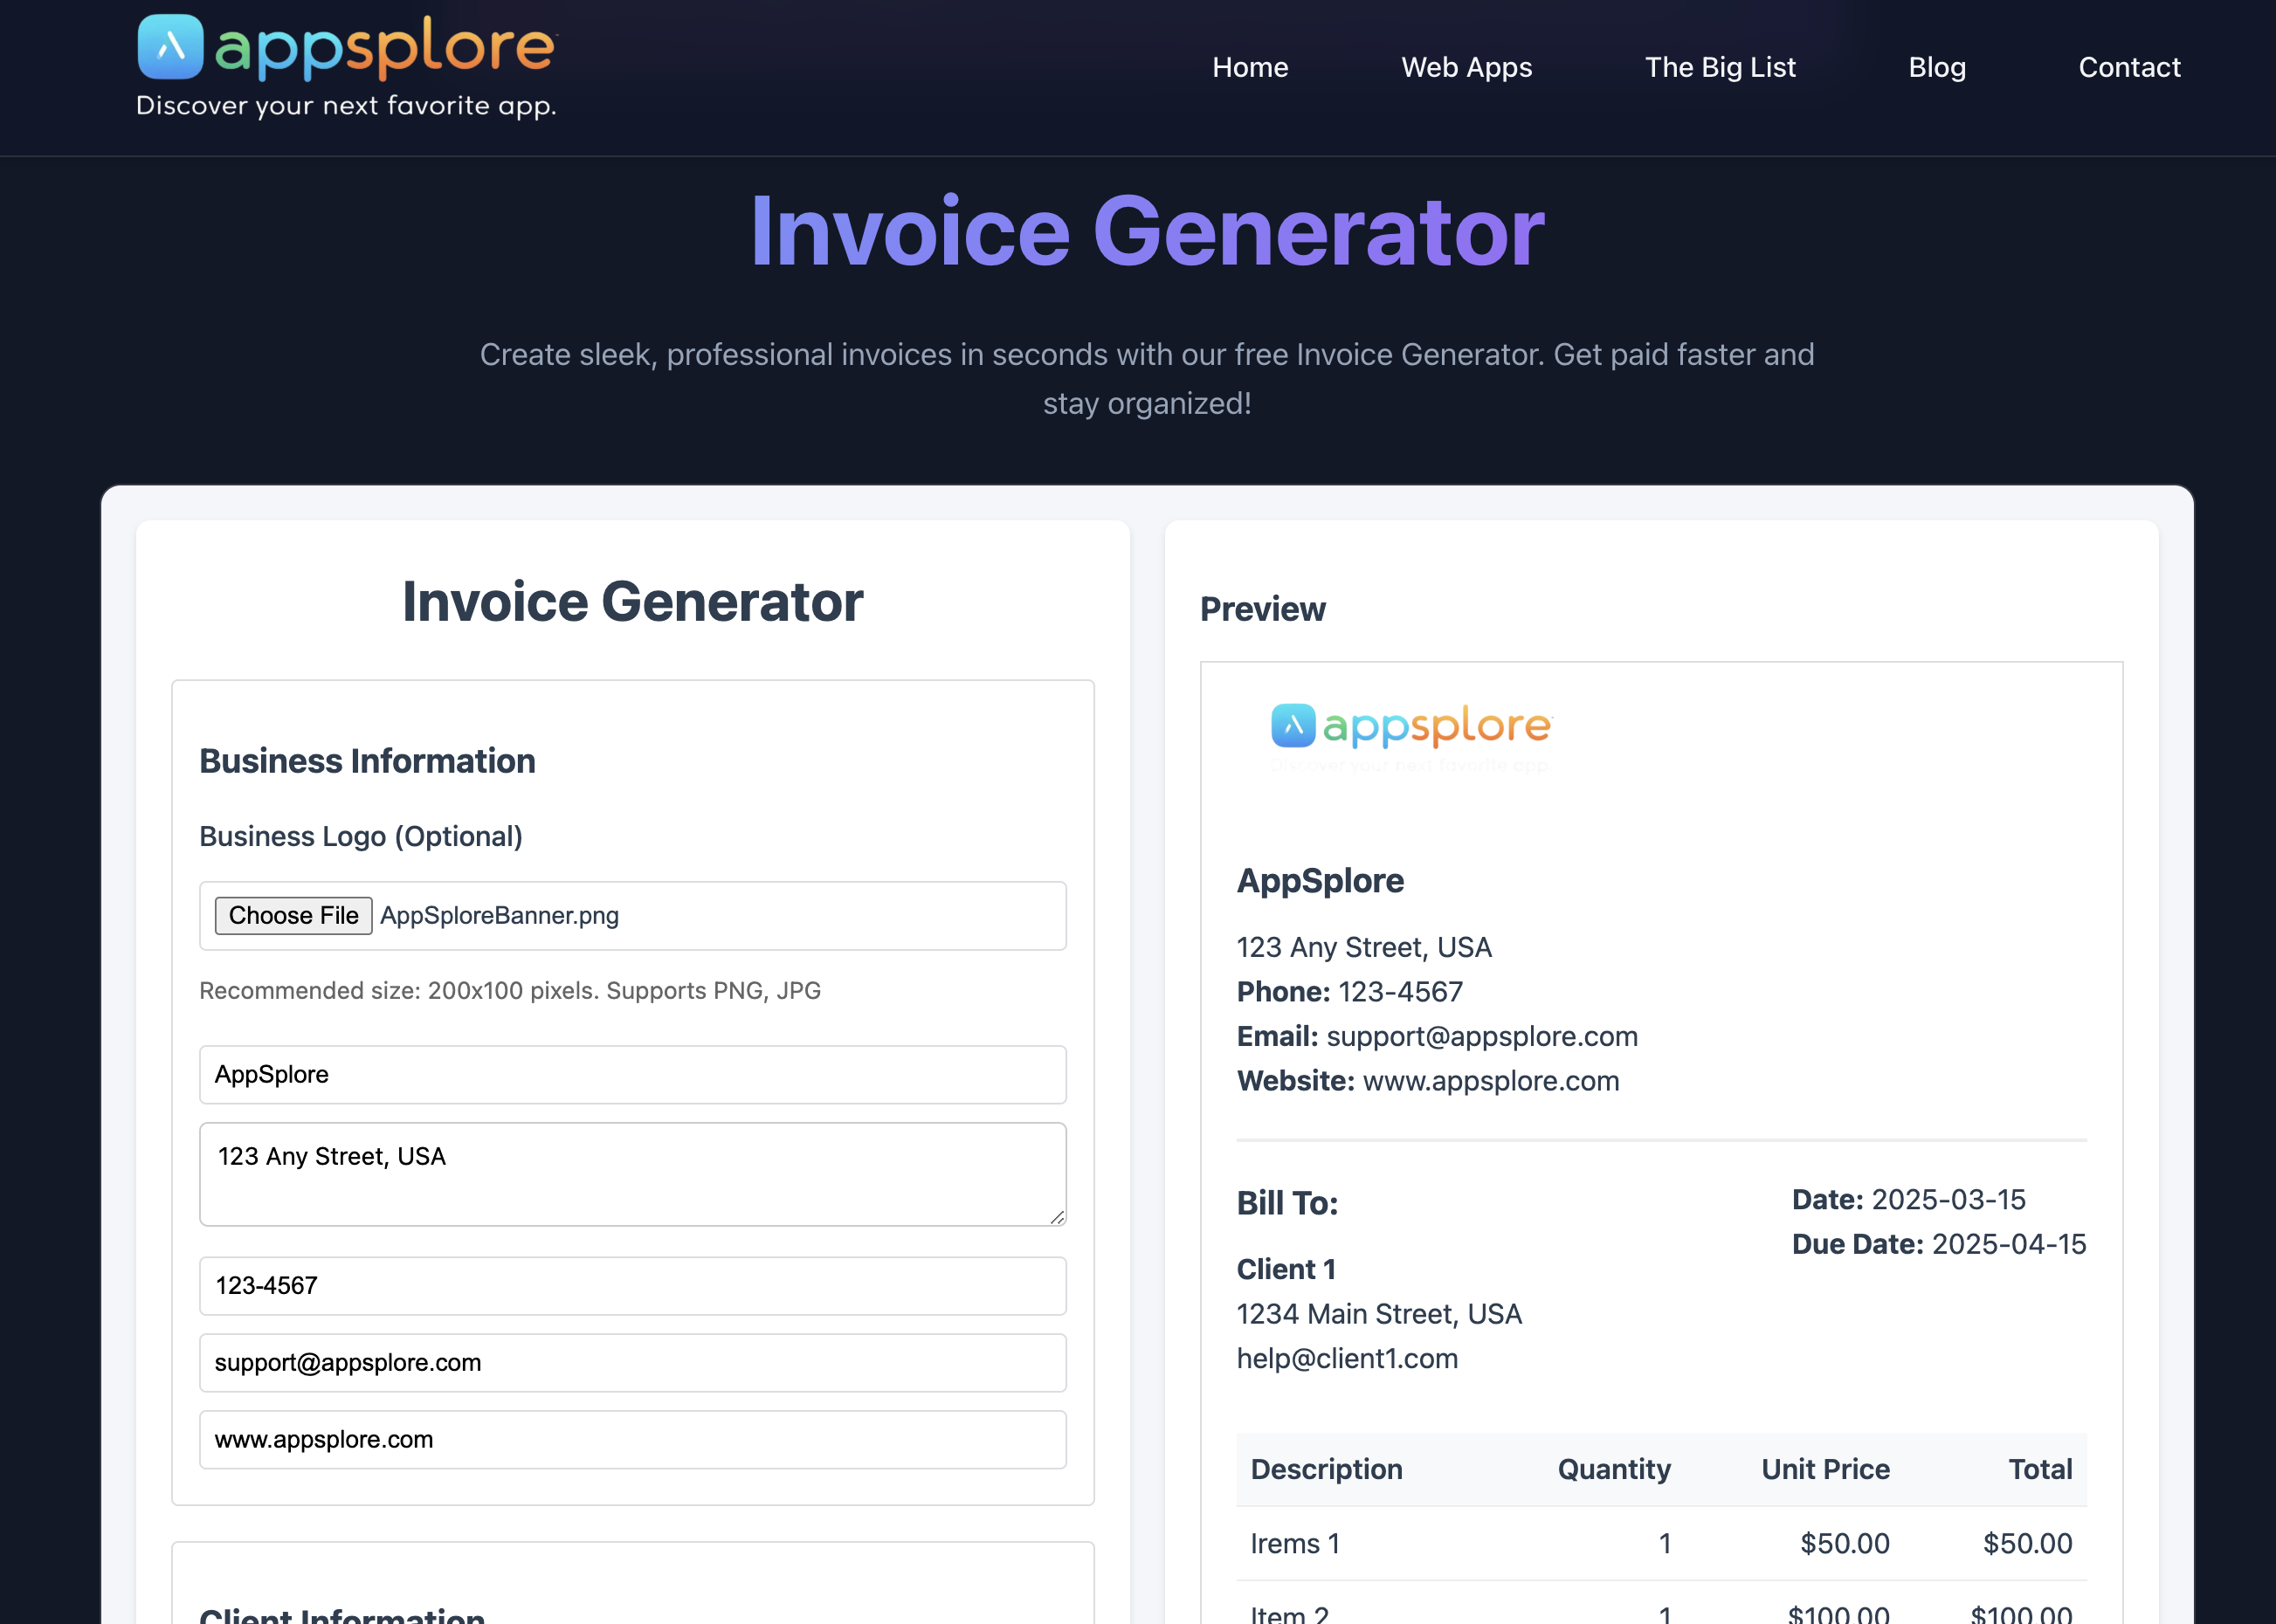Click the Description column header
This screenshot has width=2276, height=1624.
(x=1326, y=1469)
